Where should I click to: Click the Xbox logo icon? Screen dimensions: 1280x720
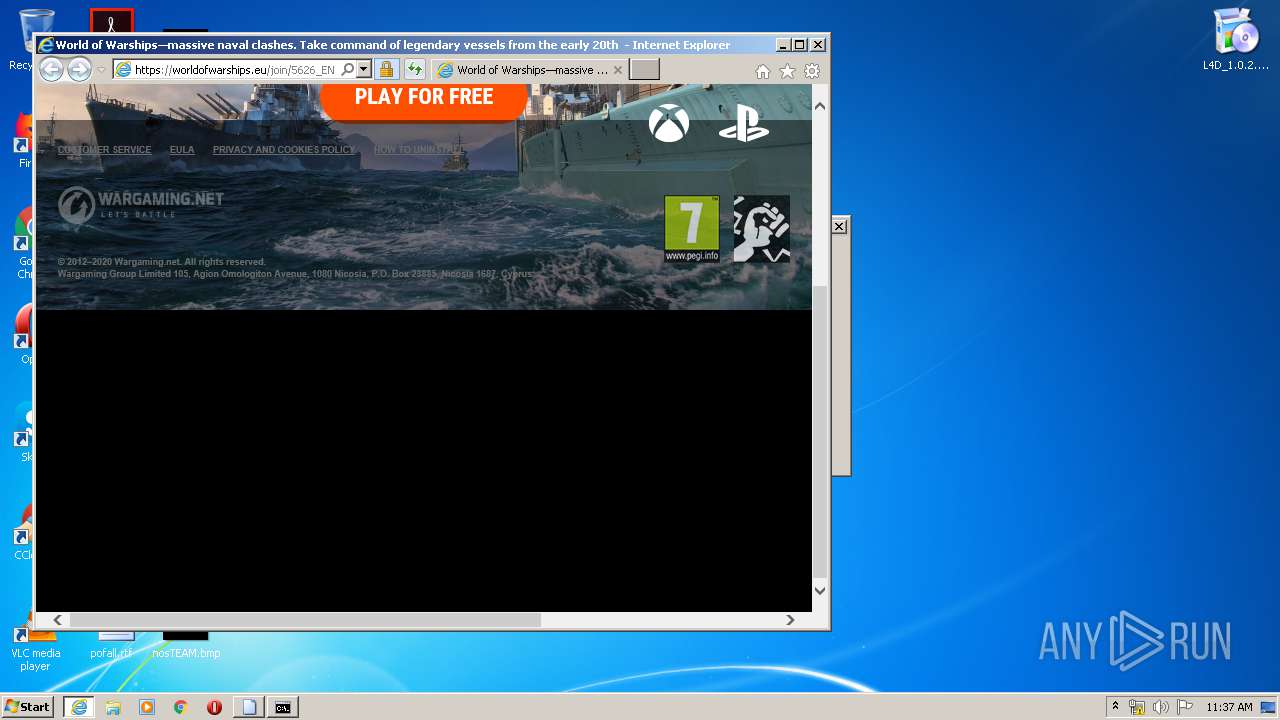coord(668,123)
